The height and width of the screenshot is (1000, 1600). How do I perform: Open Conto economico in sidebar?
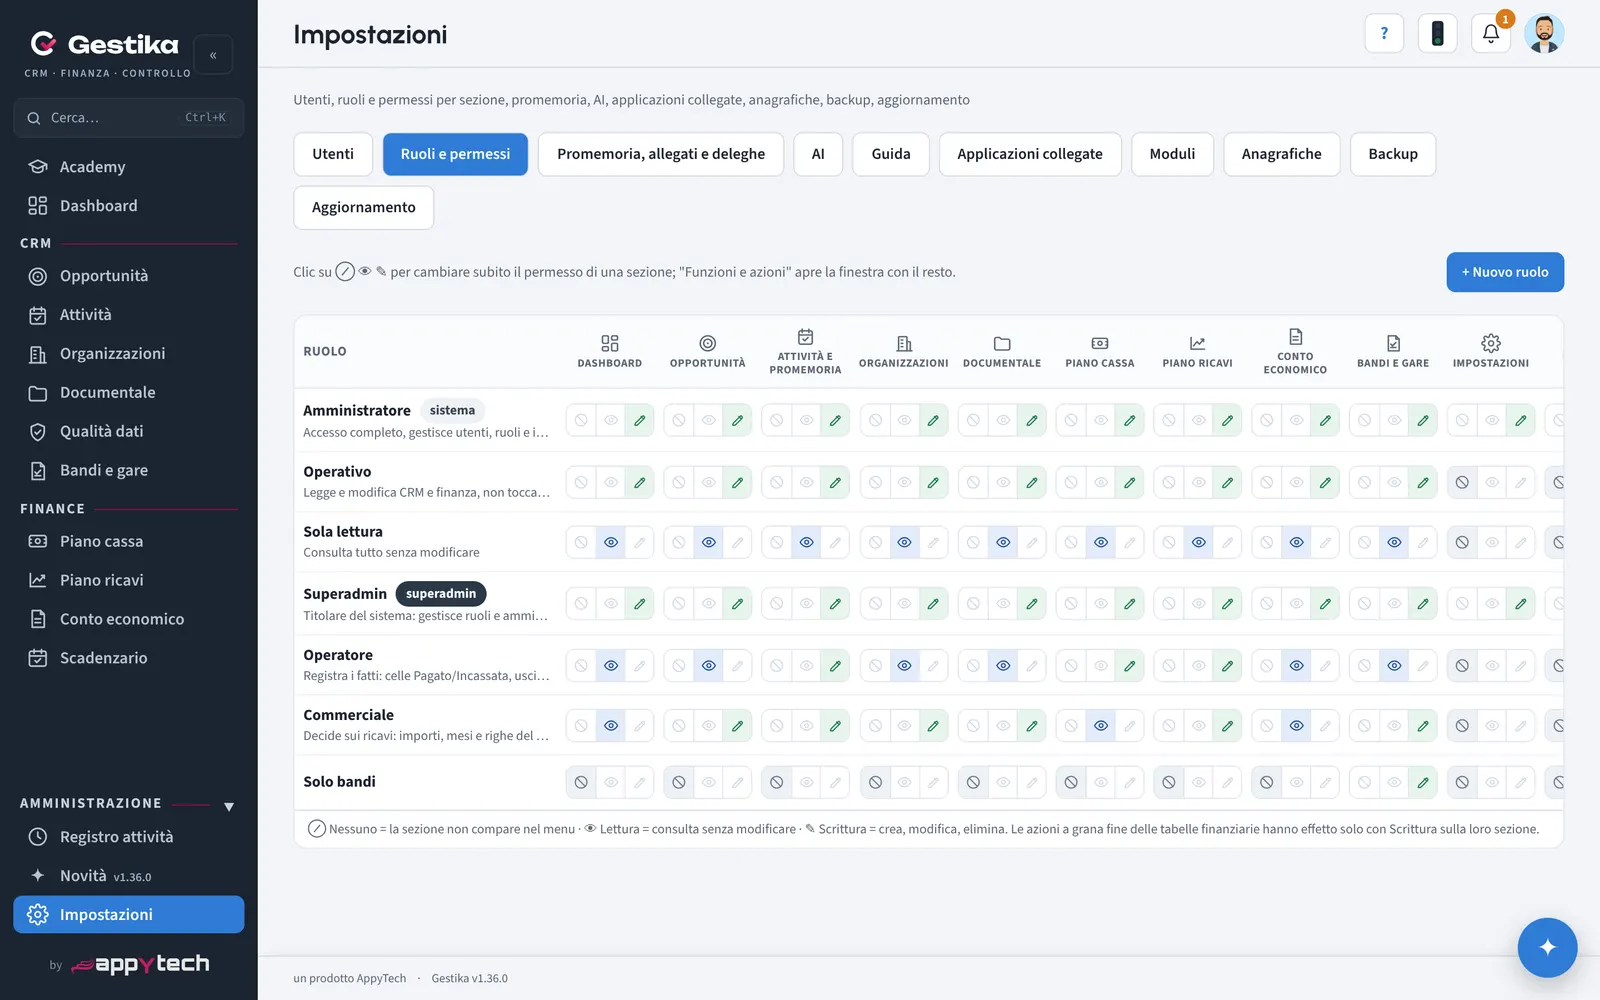(x=129, y=619)
